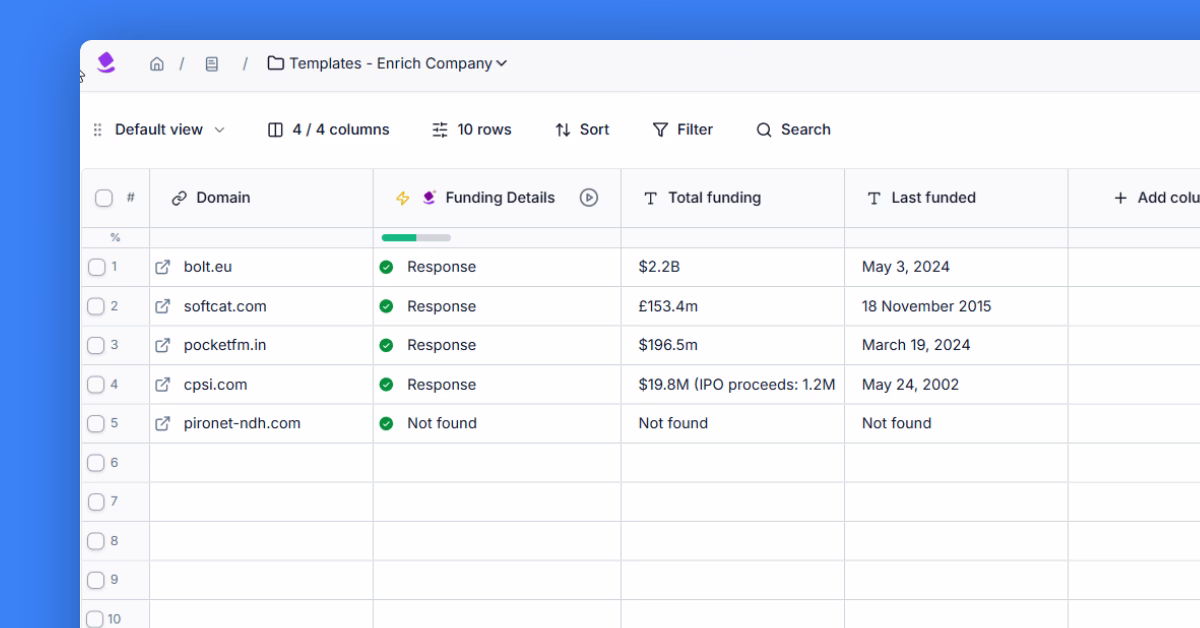Viewport: 1200px width, 628px height.
Task: Select row 1 checkbox
Action: pos(96,267)
